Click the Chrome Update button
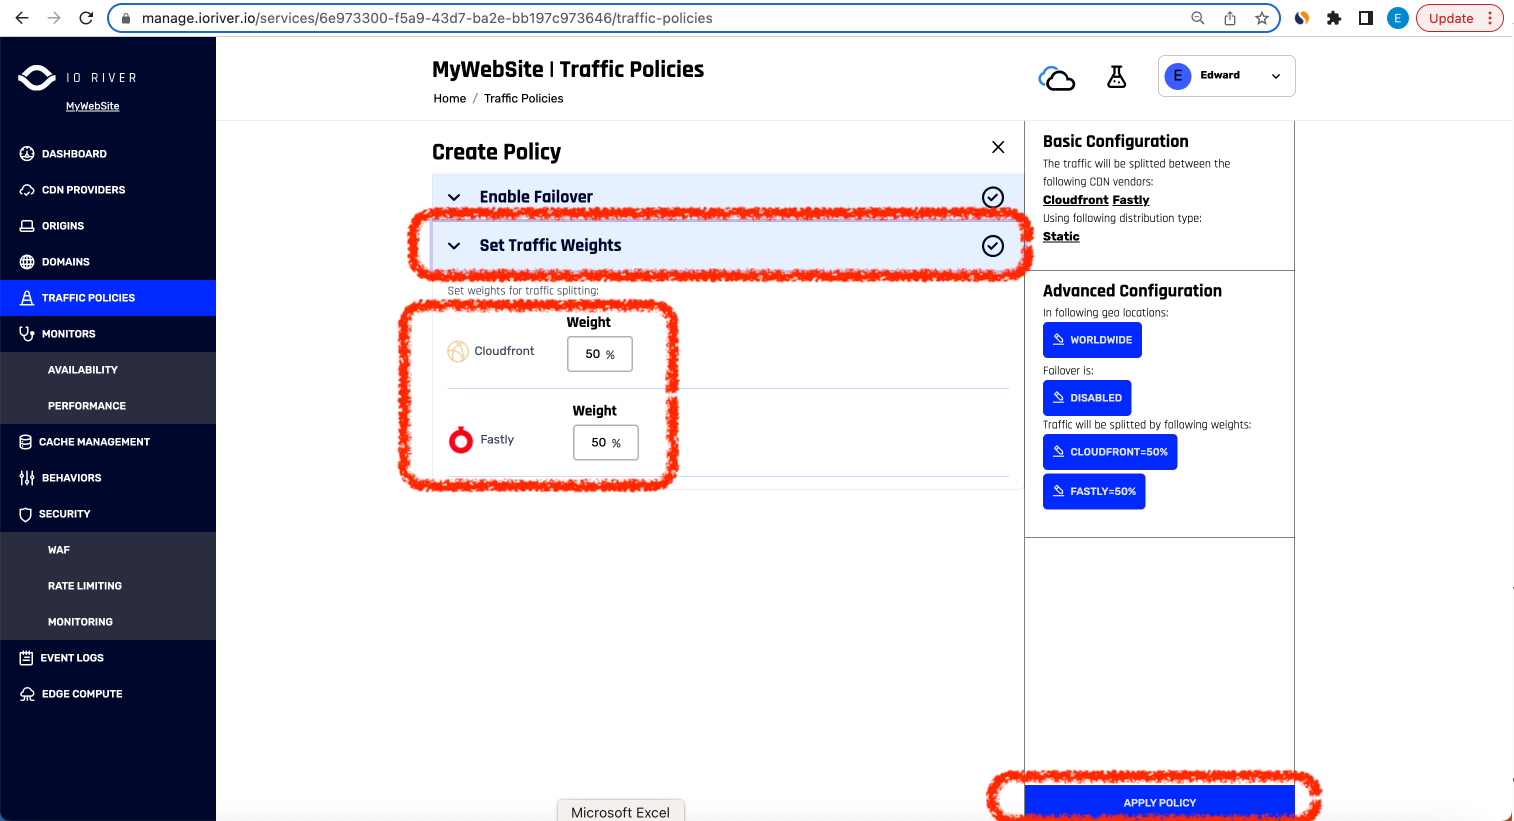 [x=1459, y=18]
